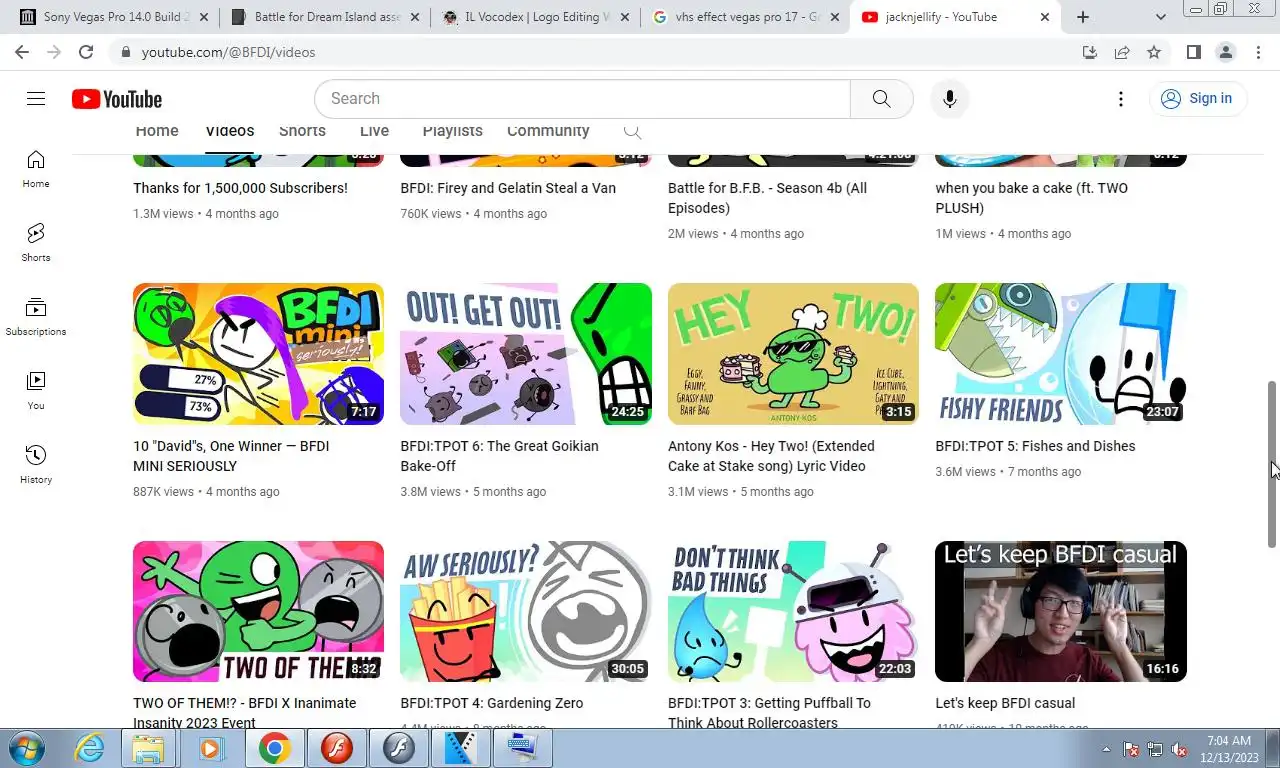Launch Internet Explorer from taskbar
This screenshot has height=768, width=1280.
(x=89, y=748)
